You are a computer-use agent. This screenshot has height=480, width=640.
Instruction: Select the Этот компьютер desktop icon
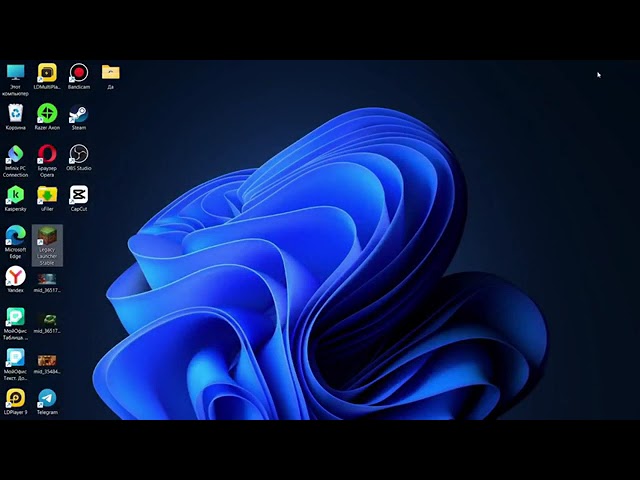[16, 79]
